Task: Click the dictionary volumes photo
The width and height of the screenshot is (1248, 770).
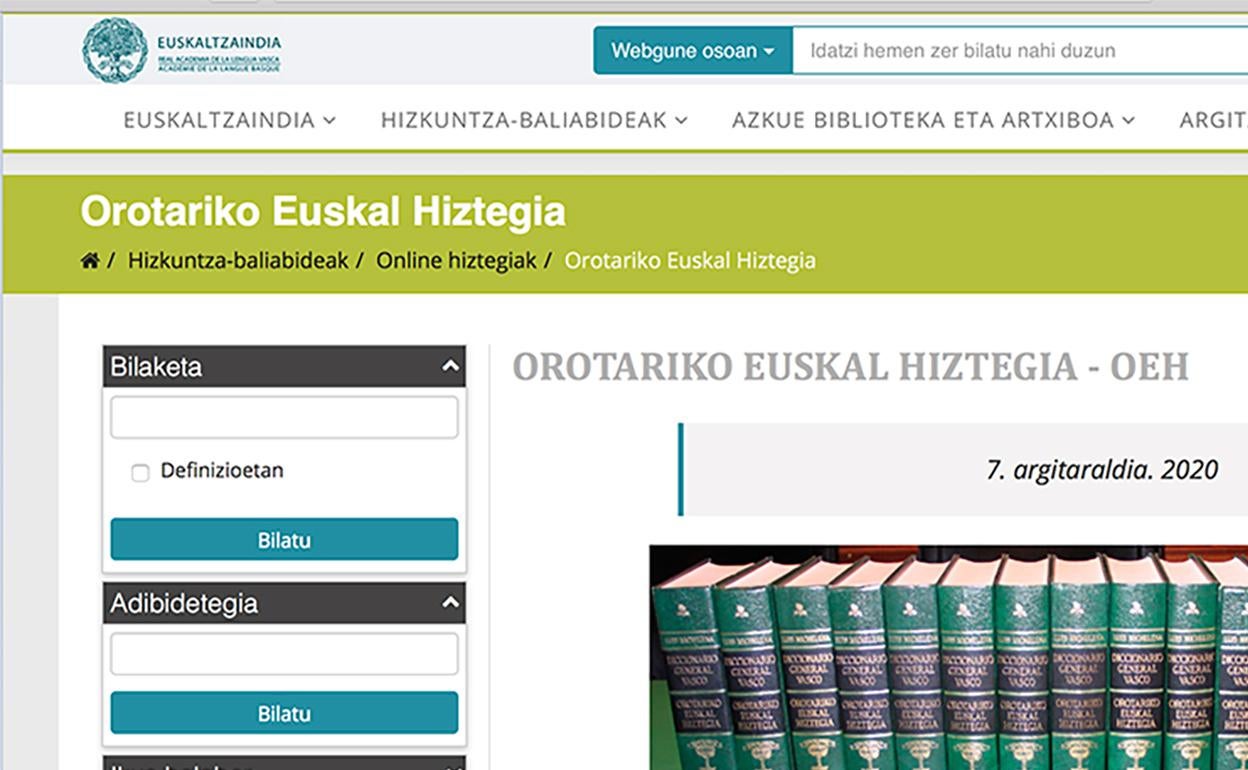Action: pyautogui.click(x=948, y=658)
